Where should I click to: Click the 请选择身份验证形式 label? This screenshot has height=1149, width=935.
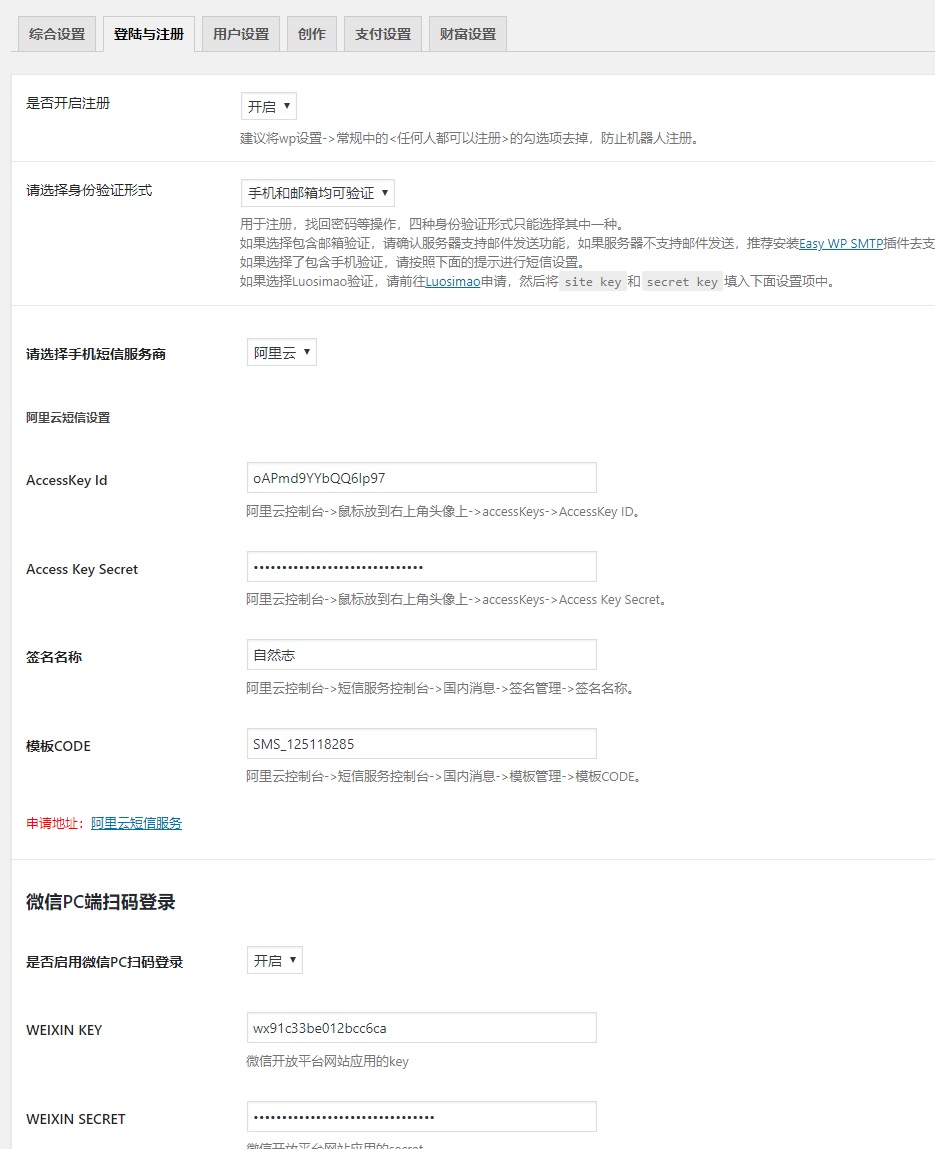point(89,191)
